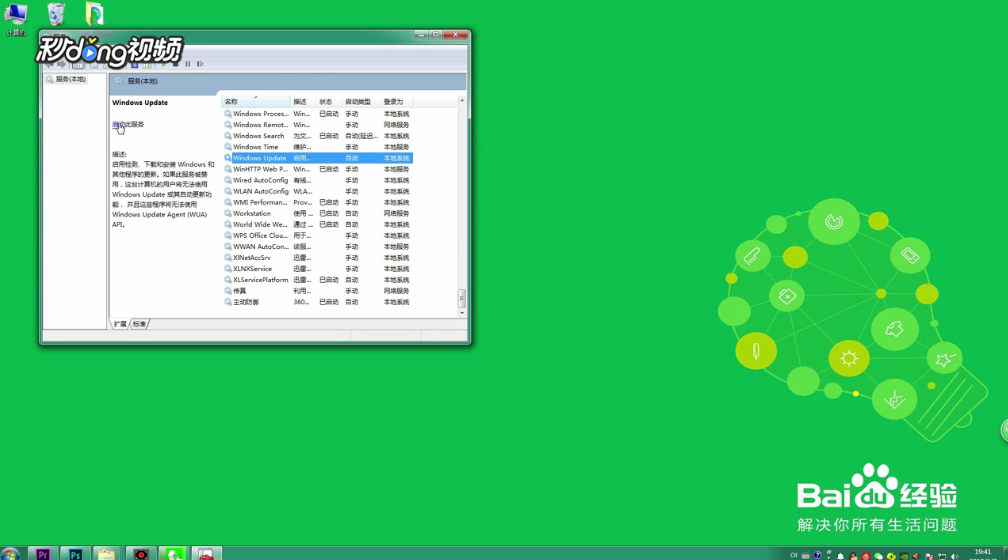The height and width of the screenshot is (560, 1008).
Task: Sort by the 名称 column header
Action: (255, 102)
